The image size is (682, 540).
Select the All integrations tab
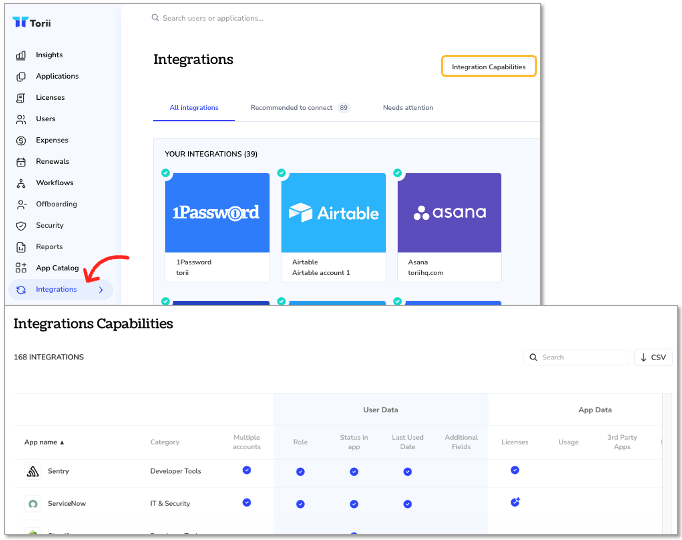194,108
